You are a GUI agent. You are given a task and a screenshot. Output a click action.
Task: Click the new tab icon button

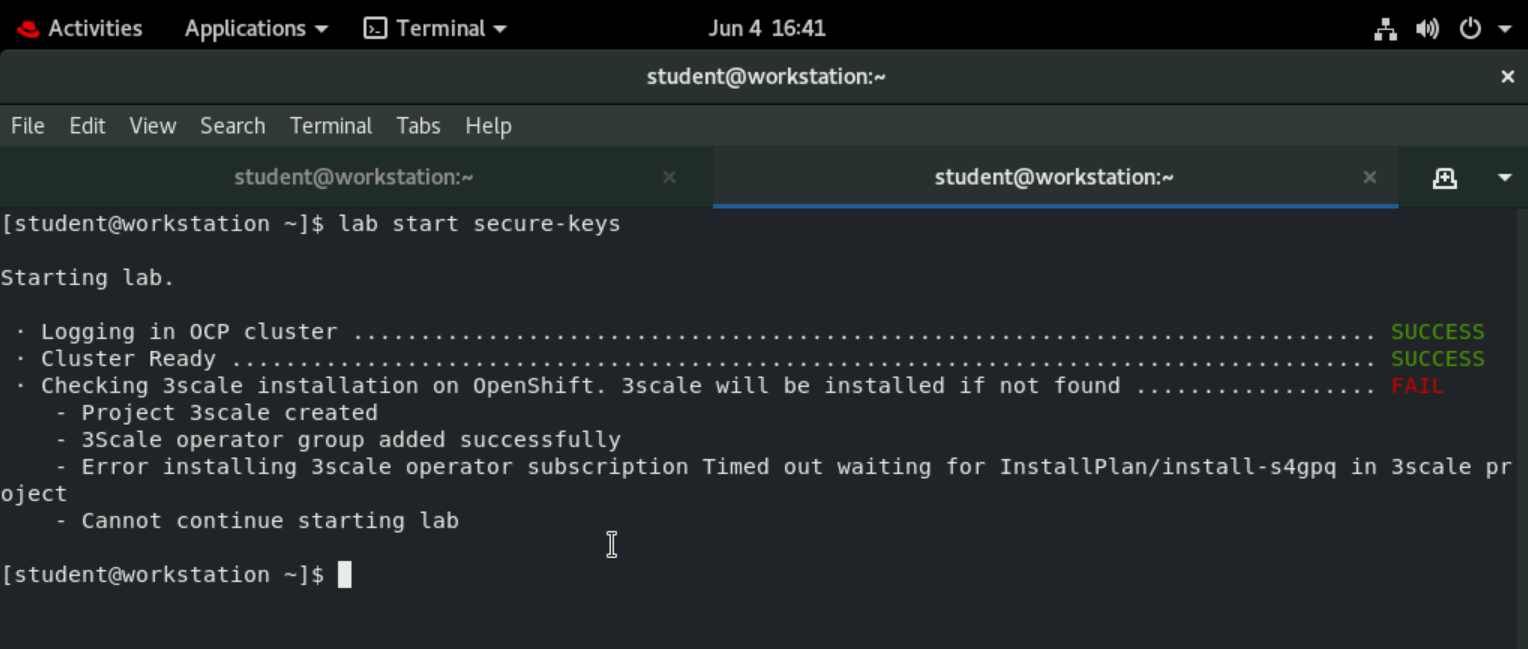[1444, 178]
